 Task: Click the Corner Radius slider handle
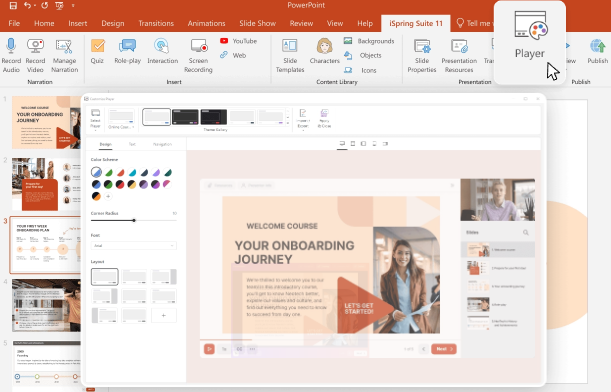[x=134, y=221]
